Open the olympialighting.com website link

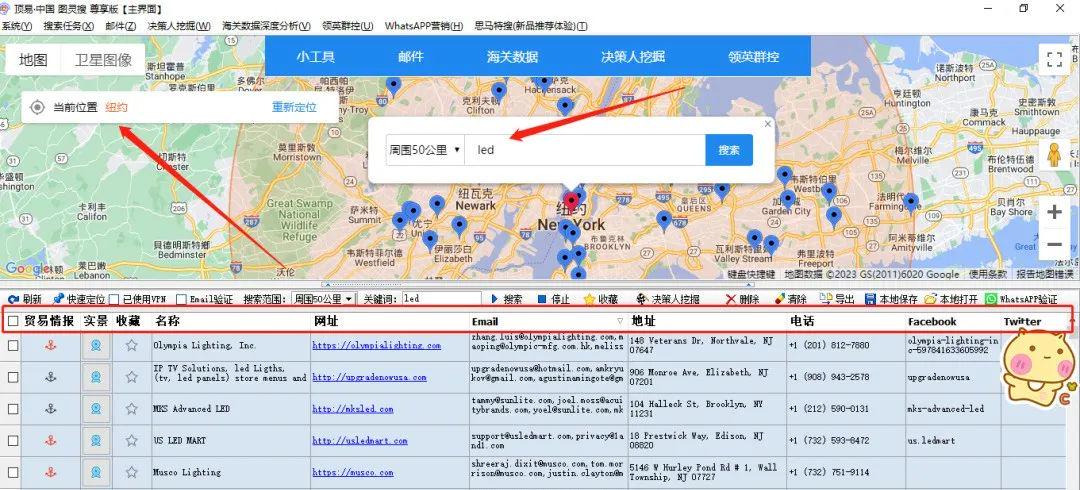click(376, 345)
